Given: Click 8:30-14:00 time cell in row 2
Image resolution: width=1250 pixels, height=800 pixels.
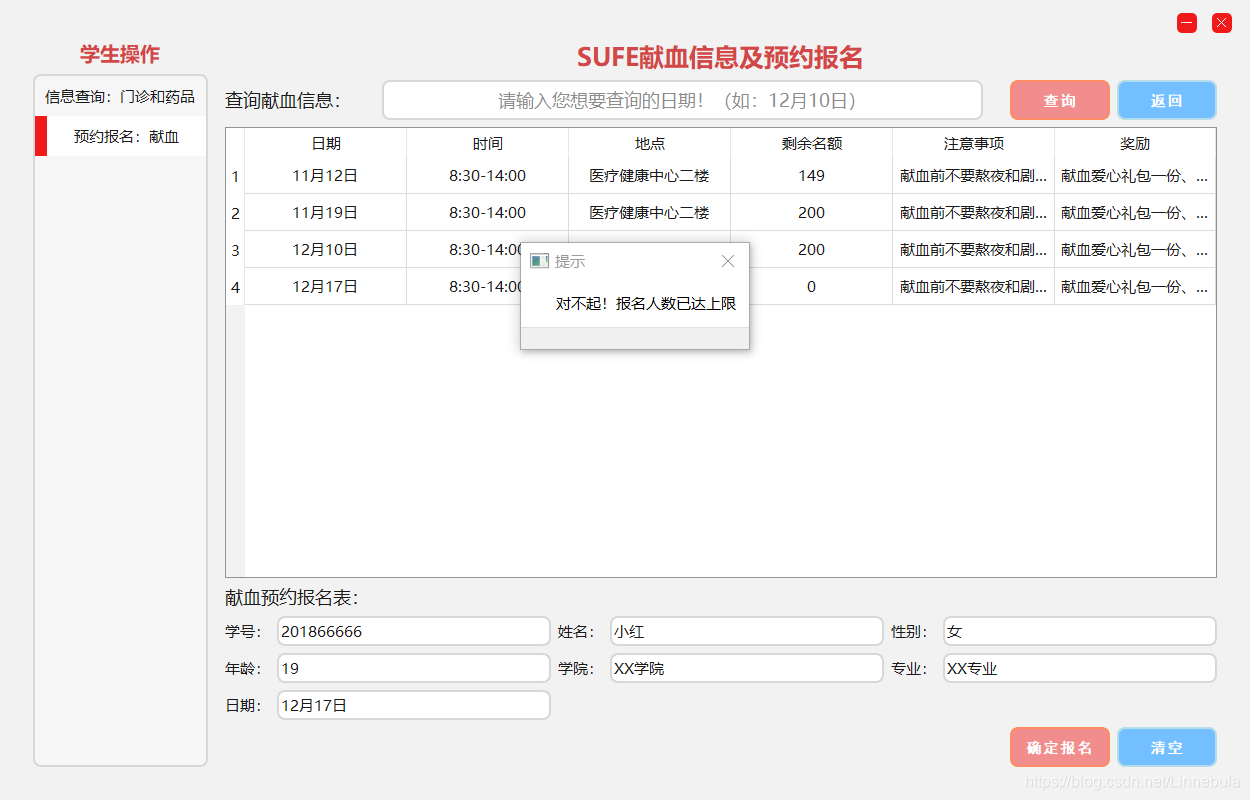Looking at the screenshot, I should click(488, 213).
